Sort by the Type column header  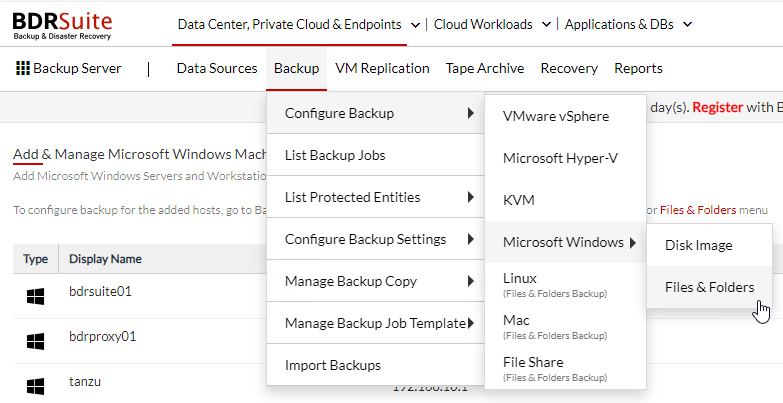click(x=35, y=259)
